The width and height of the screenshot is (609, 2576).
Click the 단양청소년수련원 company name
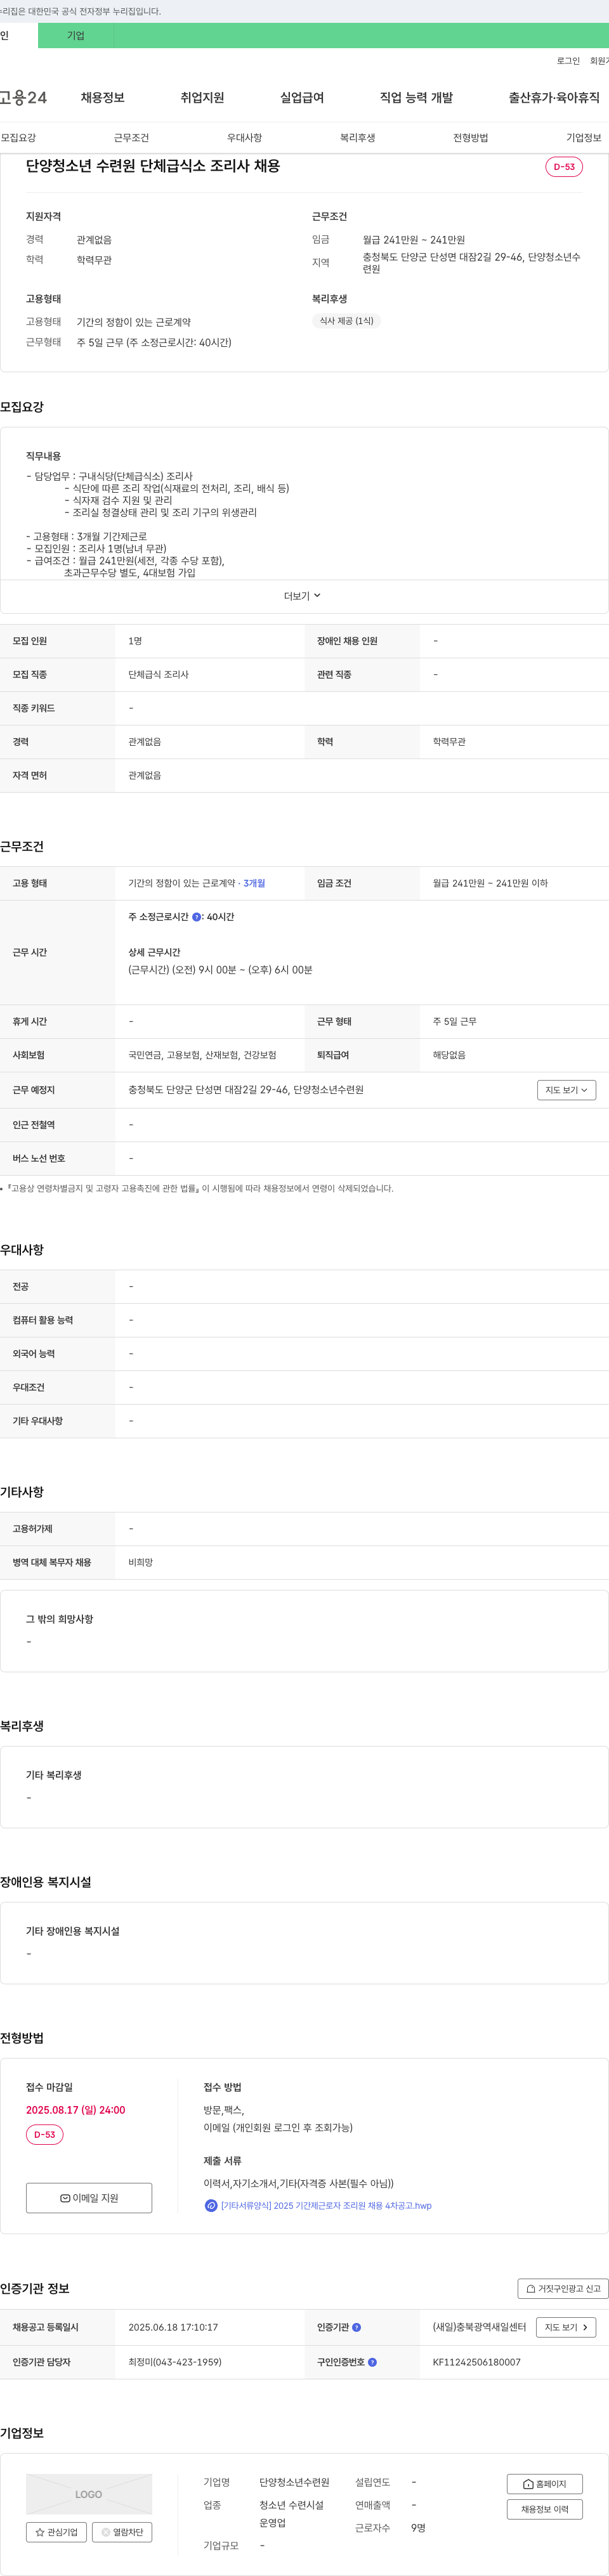point(294,2483)
